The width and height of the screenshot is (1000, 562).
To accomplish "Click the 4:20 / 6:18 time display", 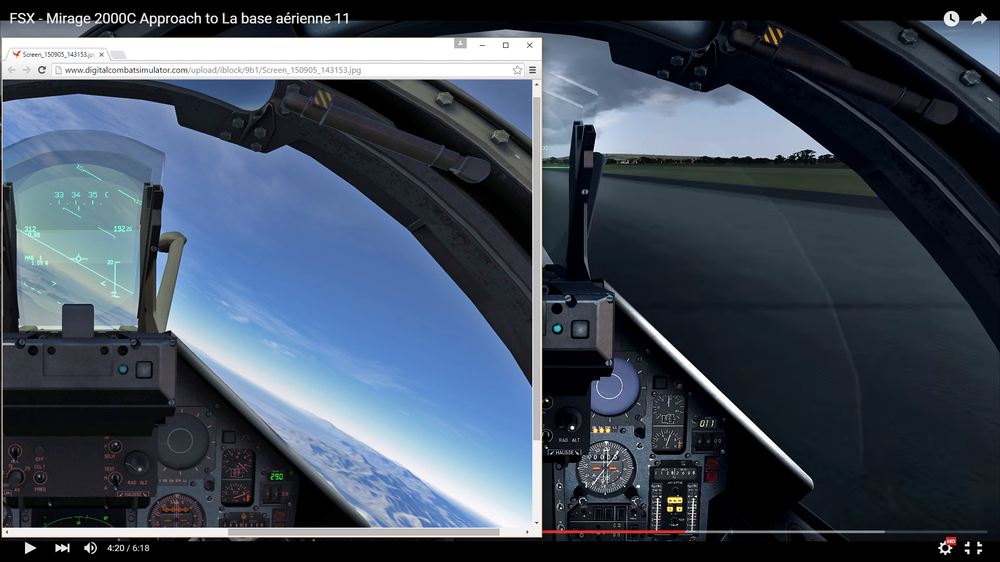I will (x=128, y=548).
